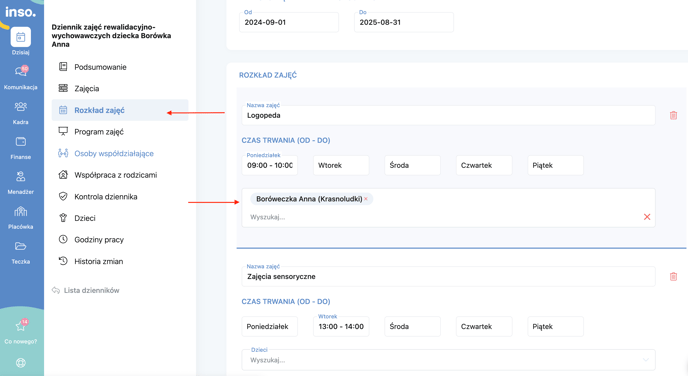Viewport: 688px width, 376px height.
Task: Click the Od start date field
Action: 289,22
